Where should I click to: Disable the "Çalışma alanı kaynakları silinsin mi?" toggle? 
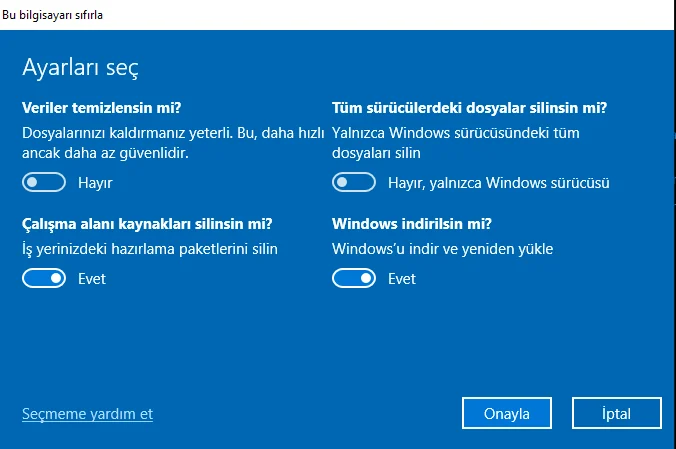pyautogui.click(x=44, y=279)
